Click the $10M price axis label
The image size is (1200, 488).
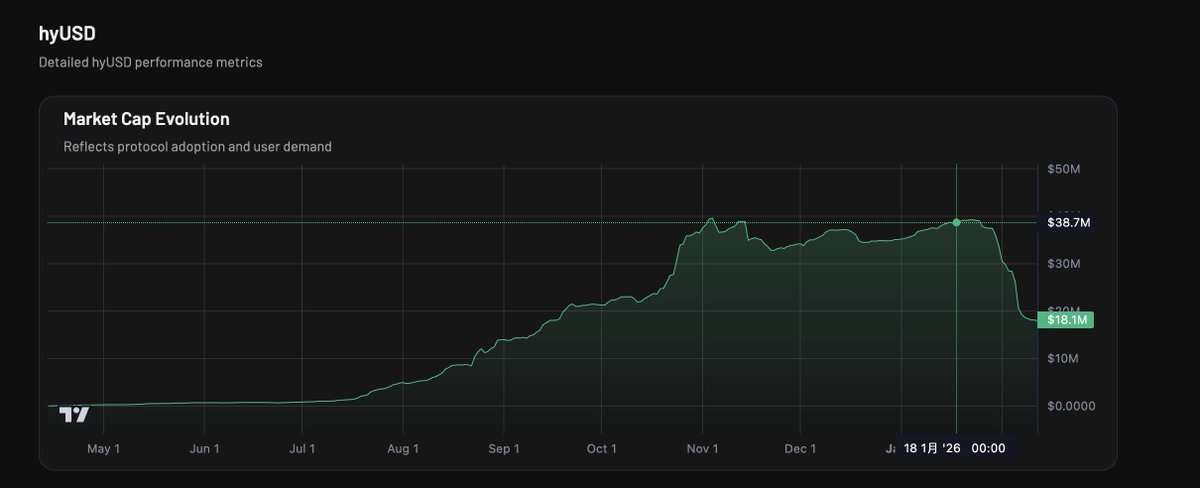point(1064,358)
